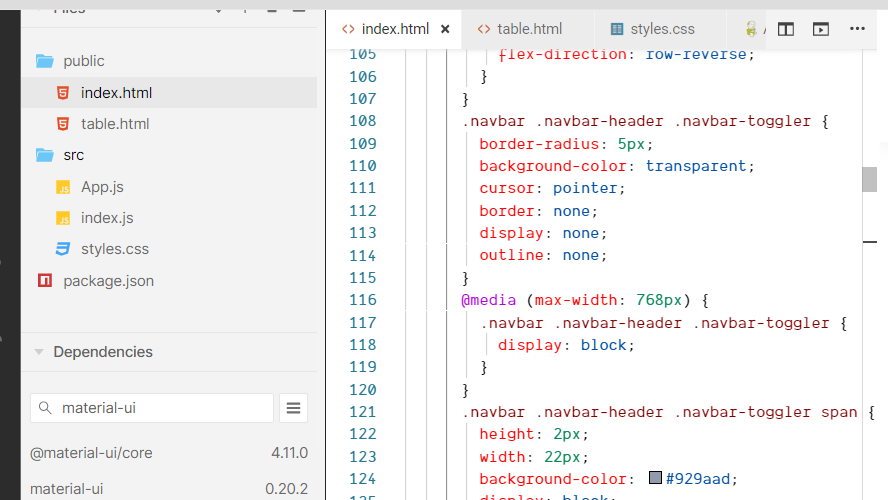Click 'span' selector on line 121
888x500 pixels.
tap(839, 412)
